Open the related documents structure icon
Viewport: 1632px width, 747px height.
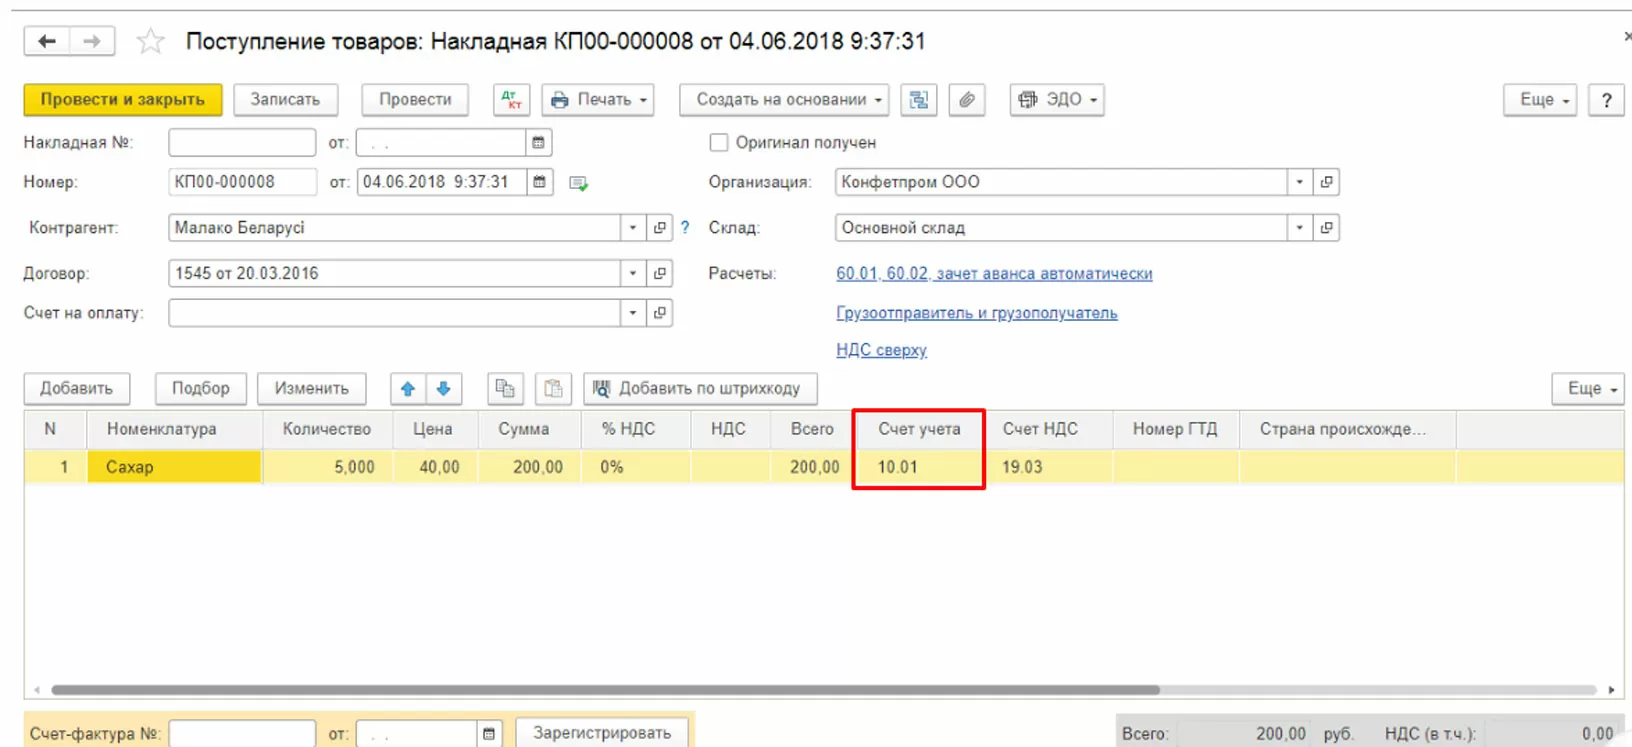[918, 100]
